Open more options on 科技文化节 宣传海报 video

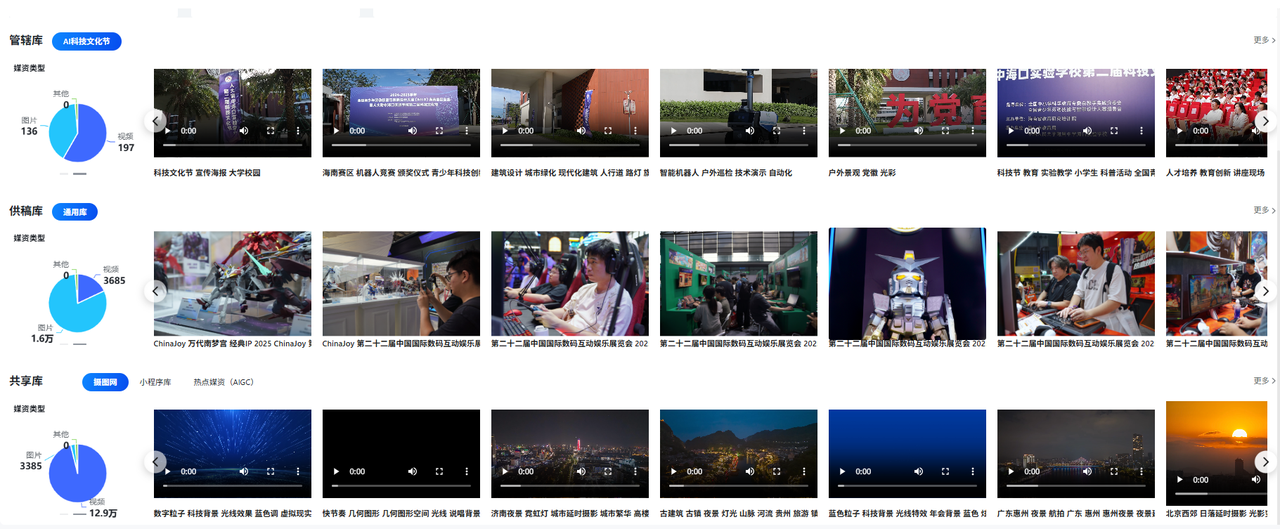pos(298,131)
